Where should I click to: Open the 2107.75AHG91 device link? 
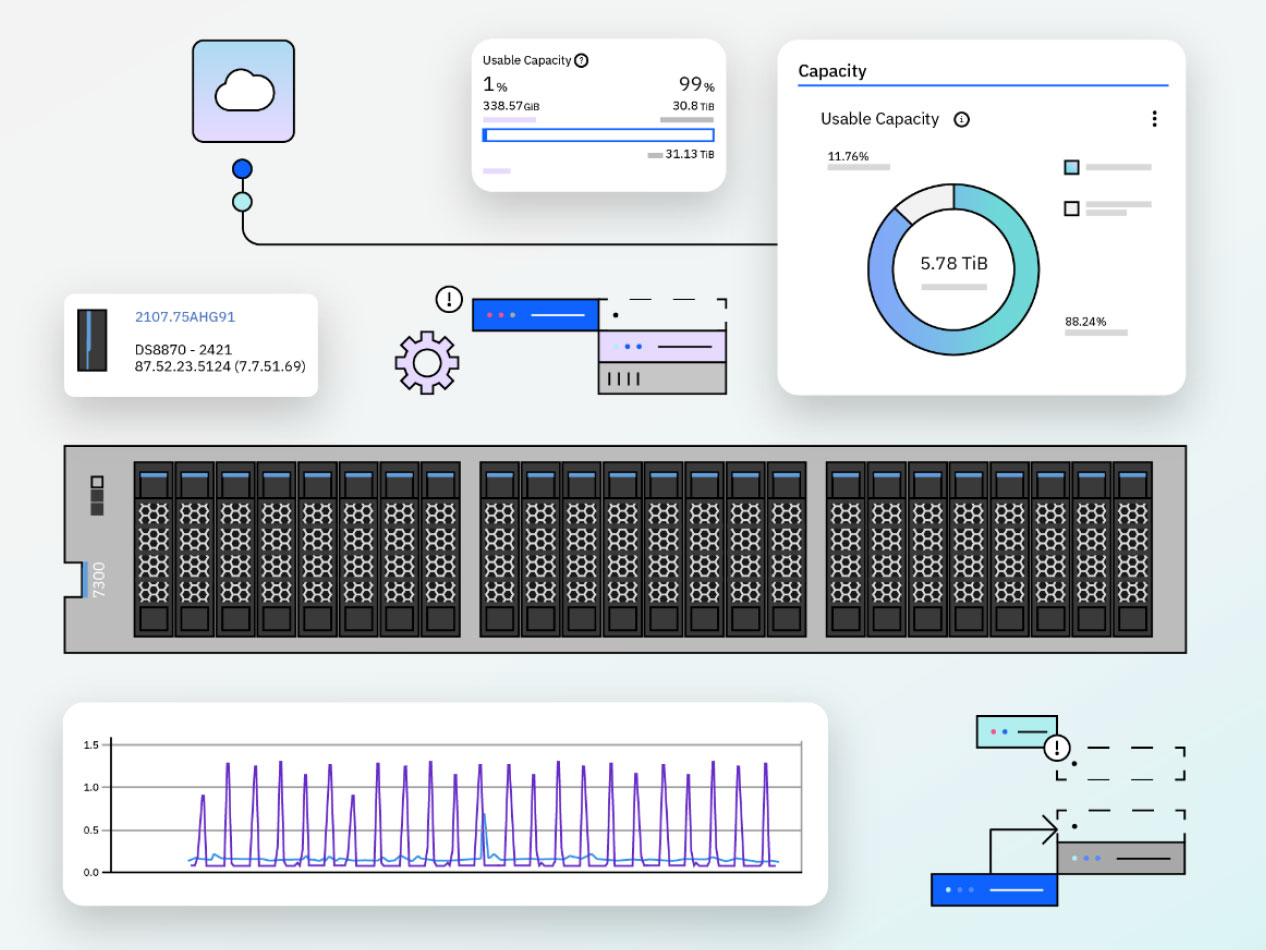coord(184,316)
